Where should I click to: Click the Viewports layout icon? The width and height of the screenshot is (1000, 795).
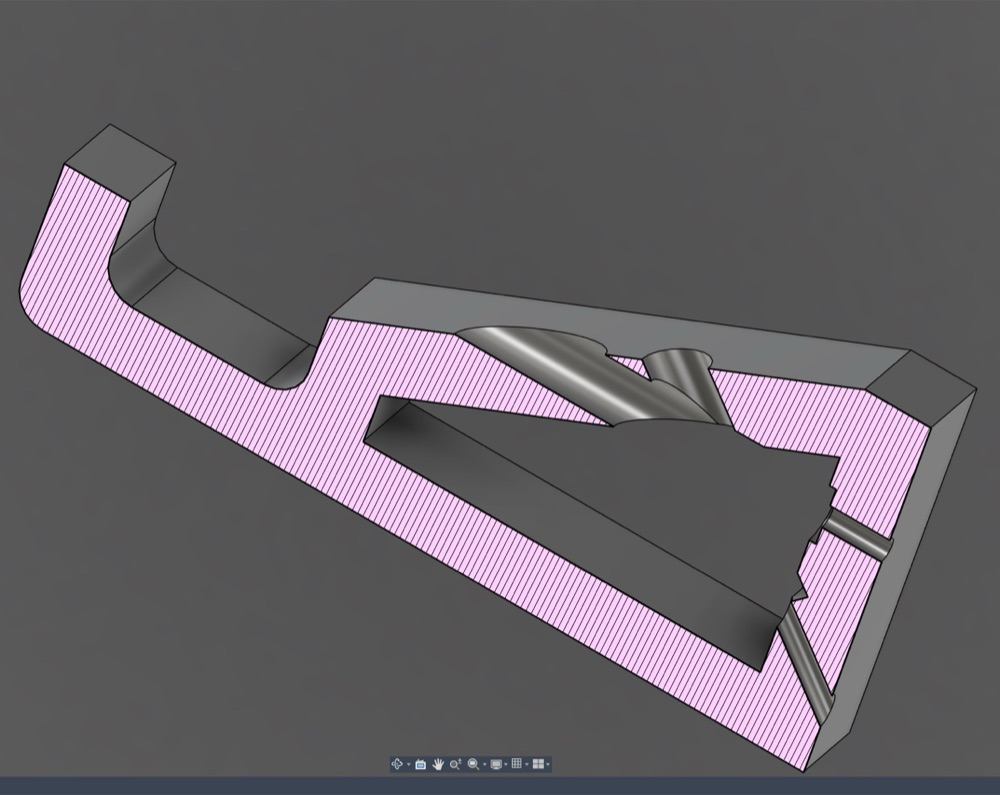tap(538, 764)
